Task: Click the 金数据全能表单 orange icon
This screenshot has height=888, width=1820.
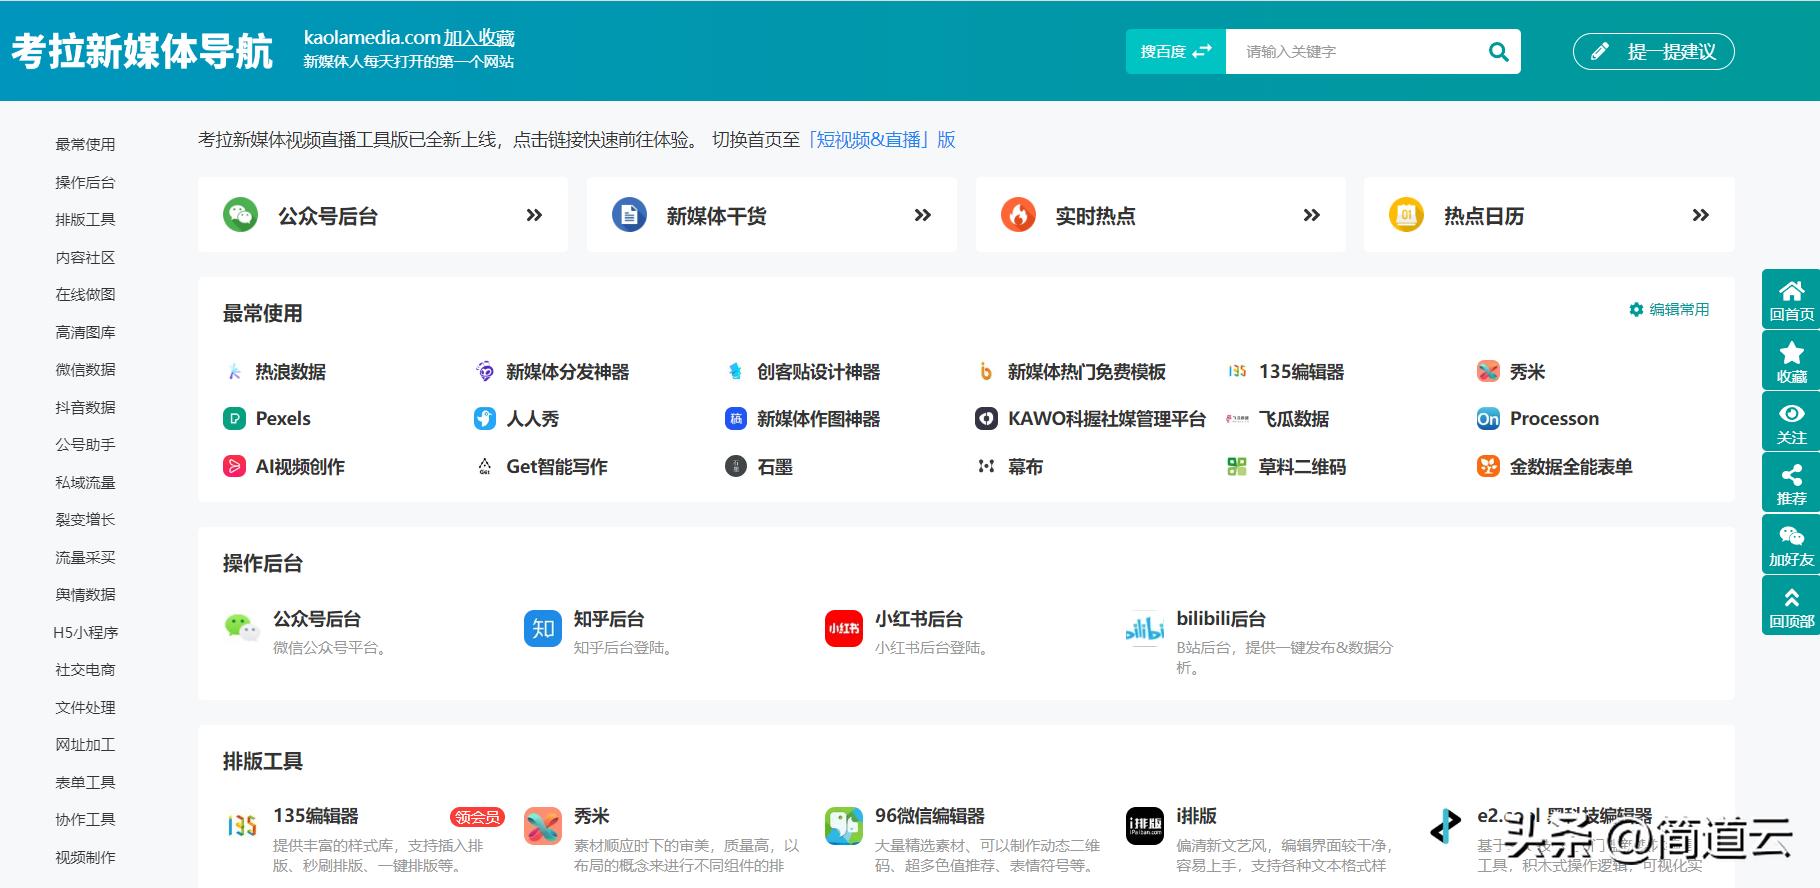Action: (1489, 466)
